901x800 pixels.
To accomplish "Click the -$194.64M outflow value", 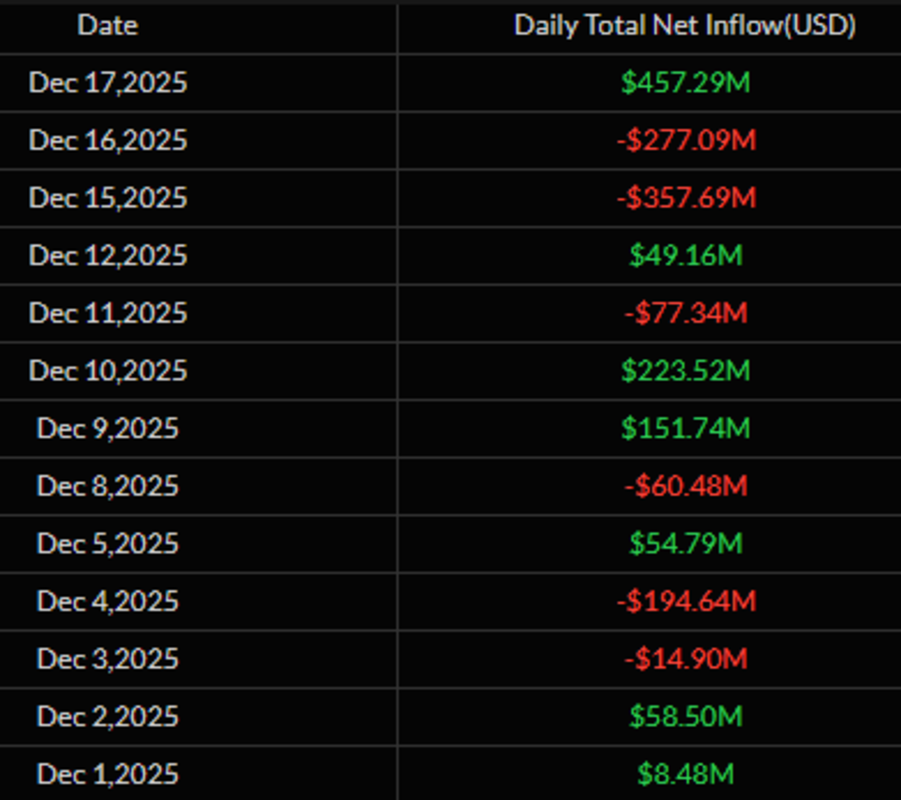I will point(685,601).
